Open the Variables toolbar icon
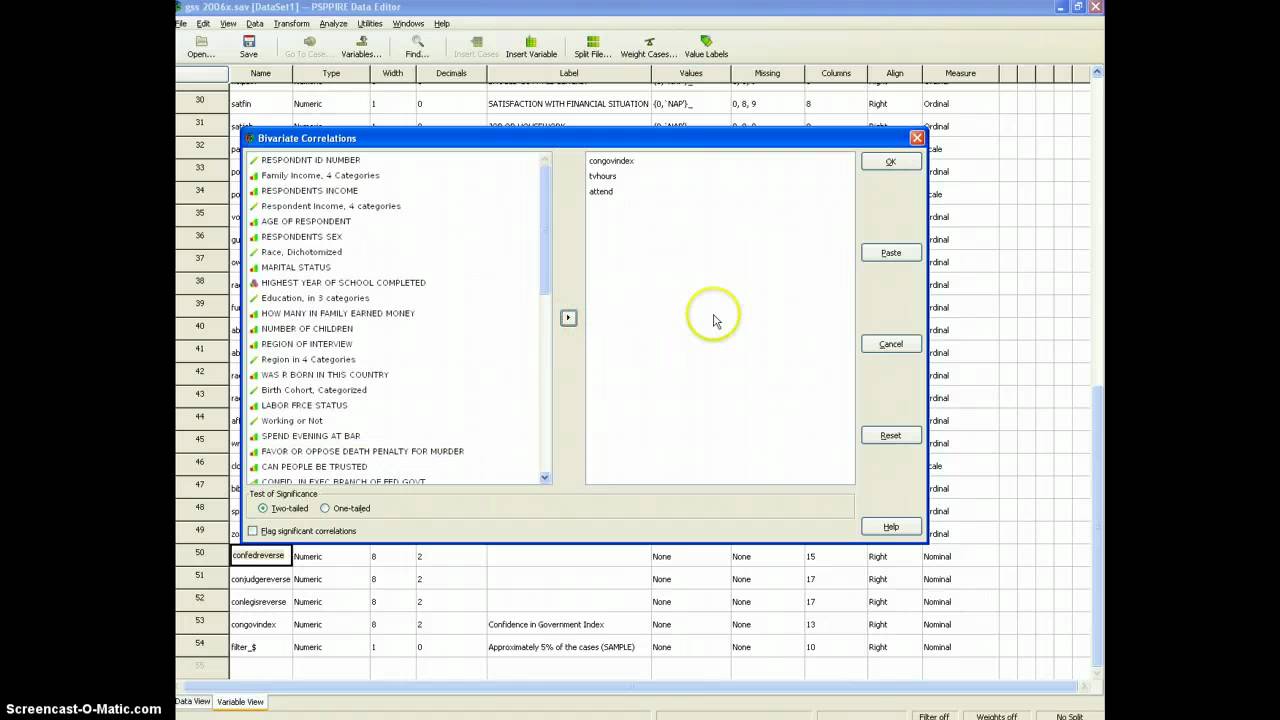The image size is (1280, 720). click(361, 47)
